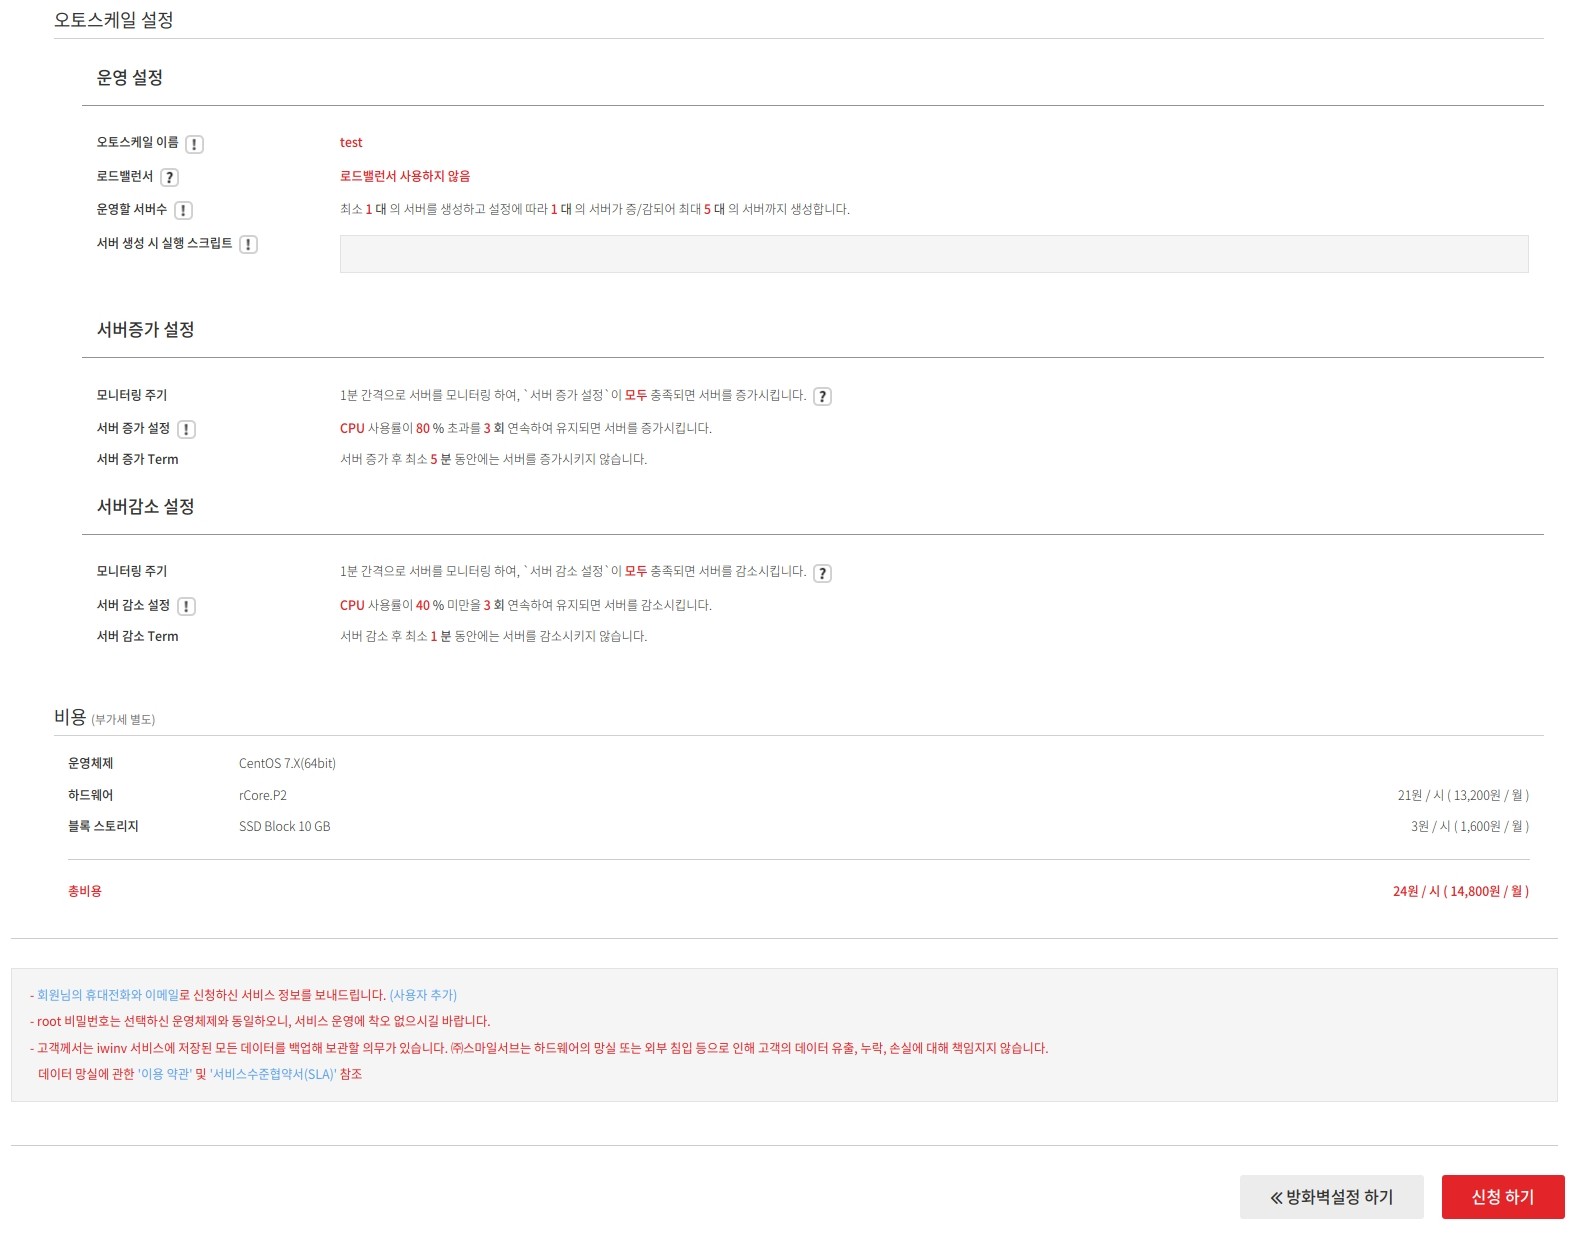
Task: Open the '이용 약관' link
Action: pyautogui.click(x=165, y=1074)
